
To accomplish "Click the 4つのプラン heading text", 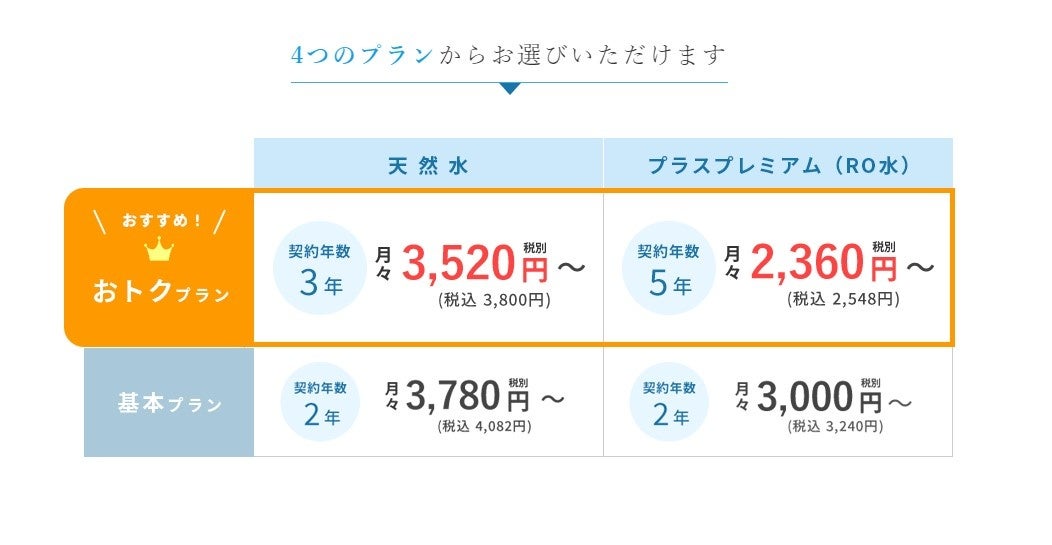I will click(x=363, y=55).
